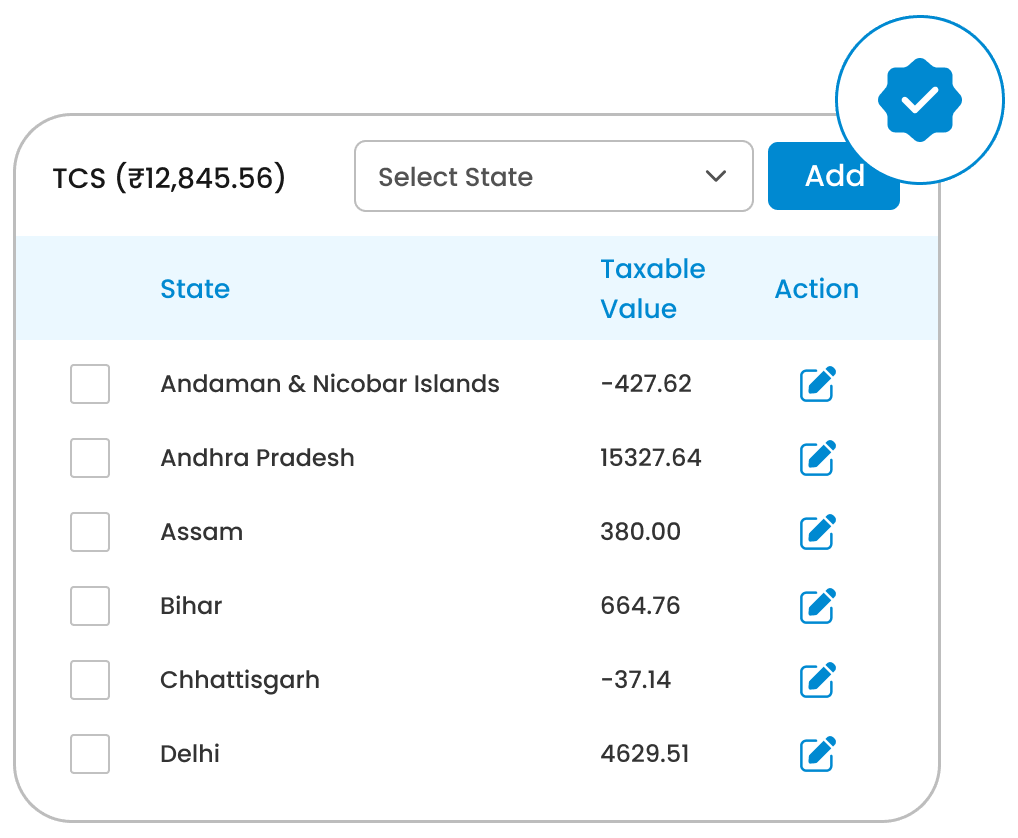Viewport: 1018px width, 838px height.
Task: Click the blue verified checkmark badge
Action: [919, 99]
